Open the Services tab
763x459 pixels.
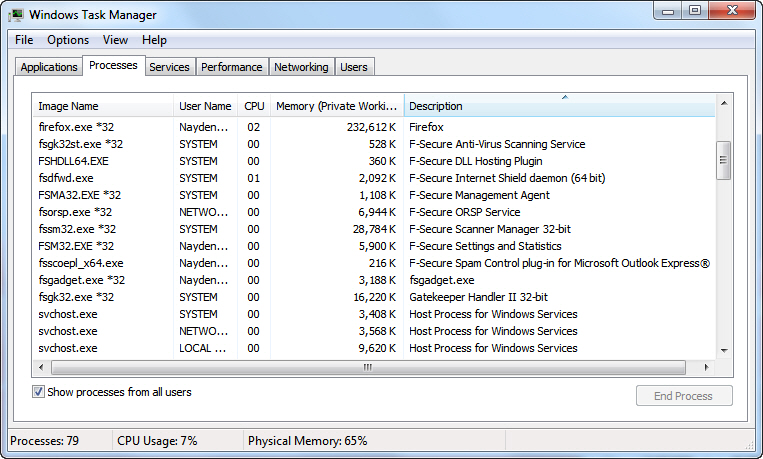click(x=169, y=67)
